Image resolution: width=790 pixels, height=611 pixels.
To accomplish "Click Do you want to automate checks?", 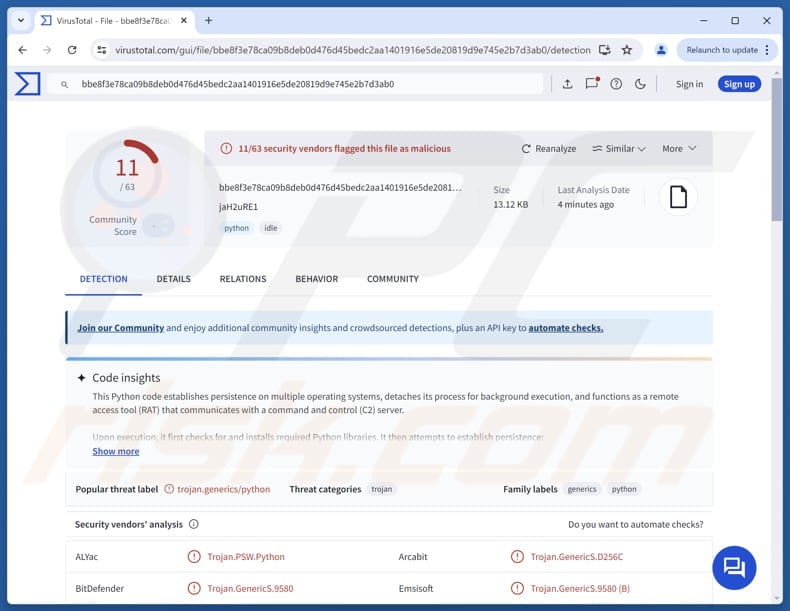I will pyautogui.click(x=636, y=524).
